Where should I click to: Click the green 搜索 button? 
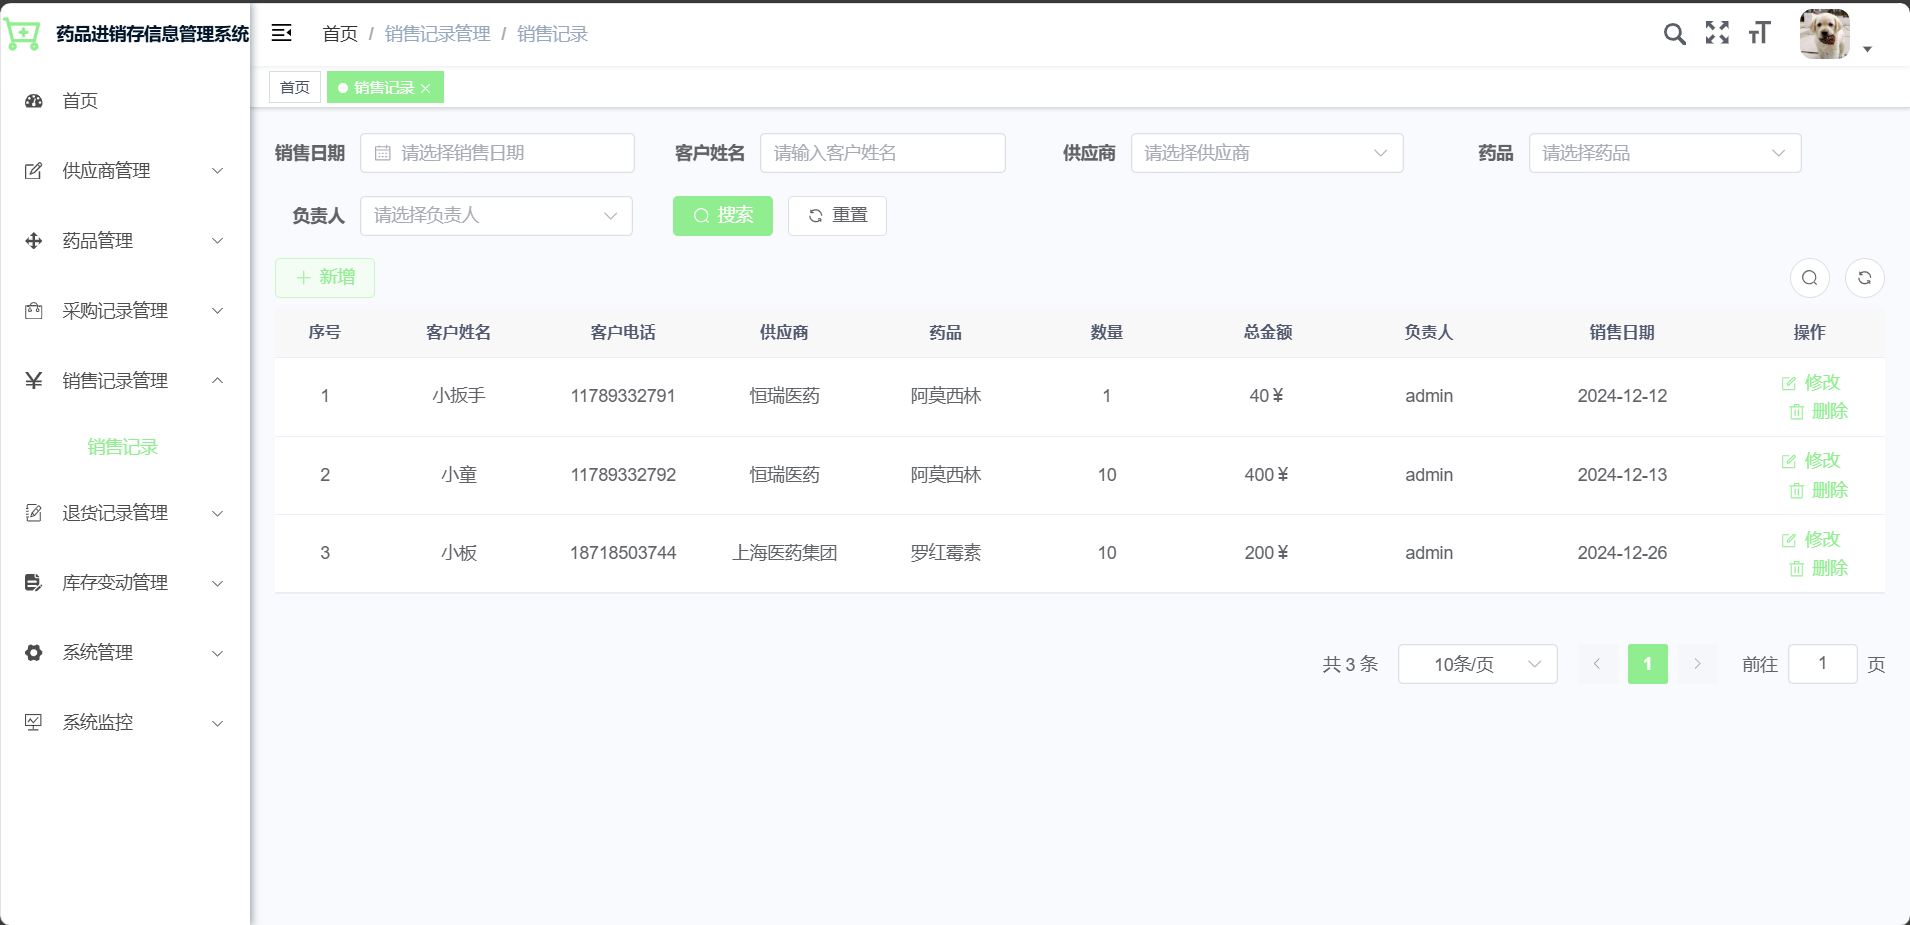723,216
